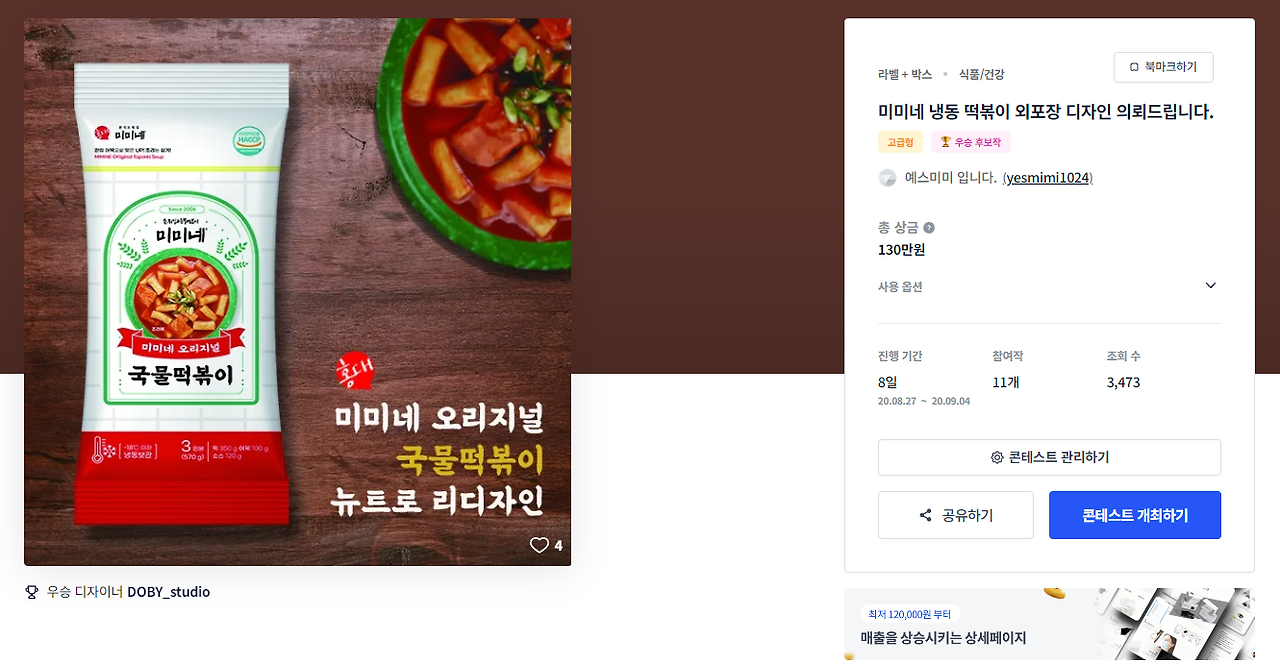
Task: Click the bookmark icon in 북마크하기 button
Action: (1134, 67)
